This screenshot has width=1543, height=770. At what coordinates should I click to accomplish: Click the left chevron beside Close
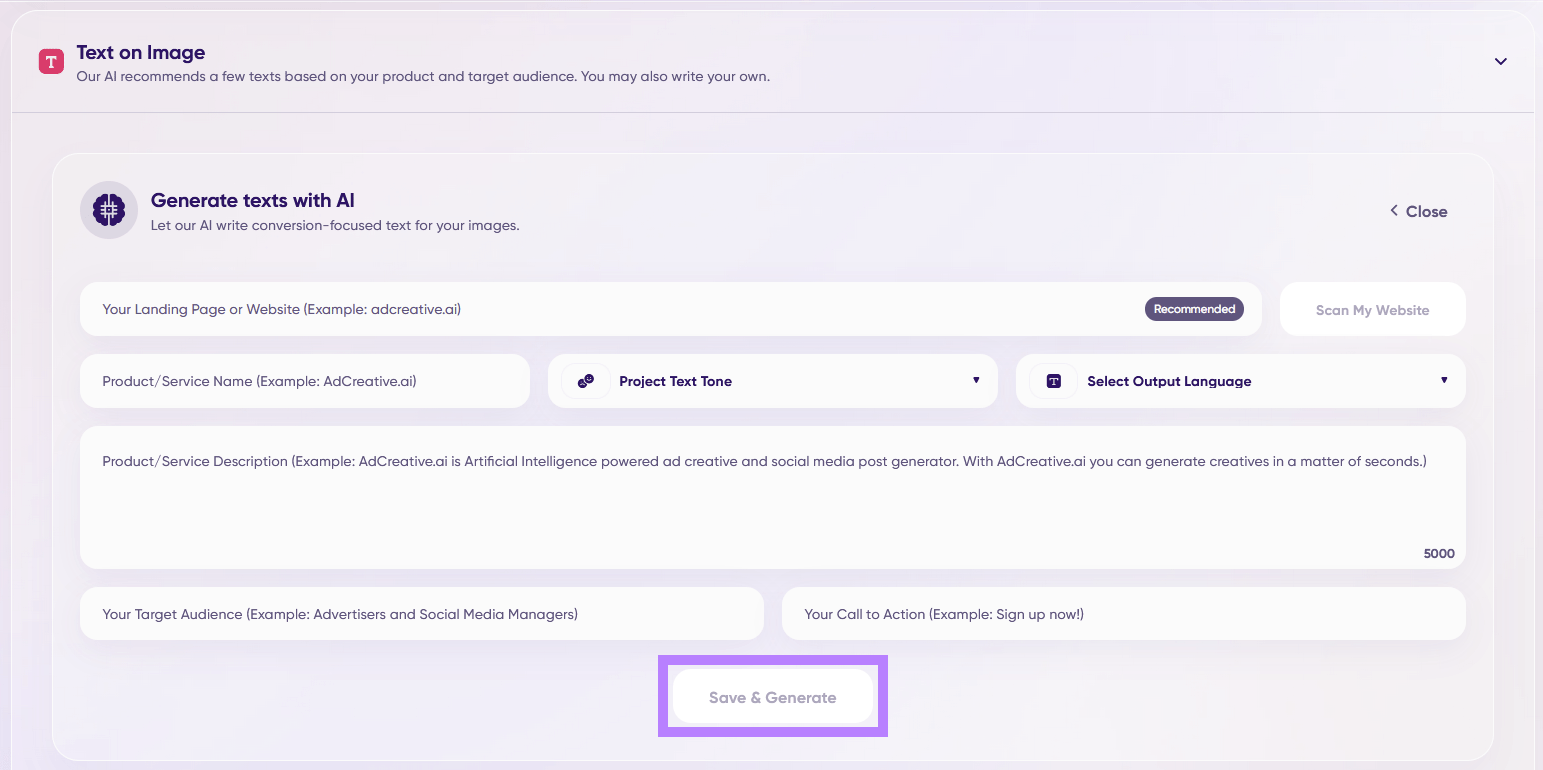click(1394, 211)
